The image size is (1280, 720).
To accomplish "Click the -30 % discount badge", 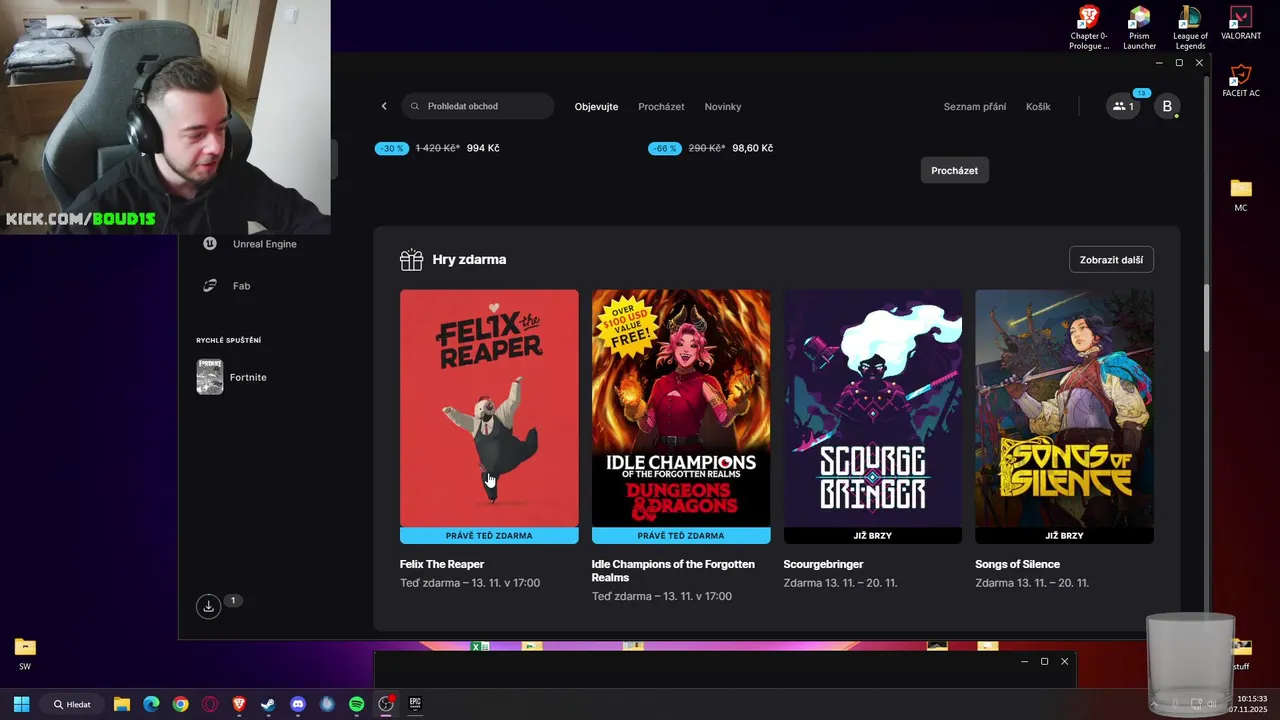I will pos(392,148).
